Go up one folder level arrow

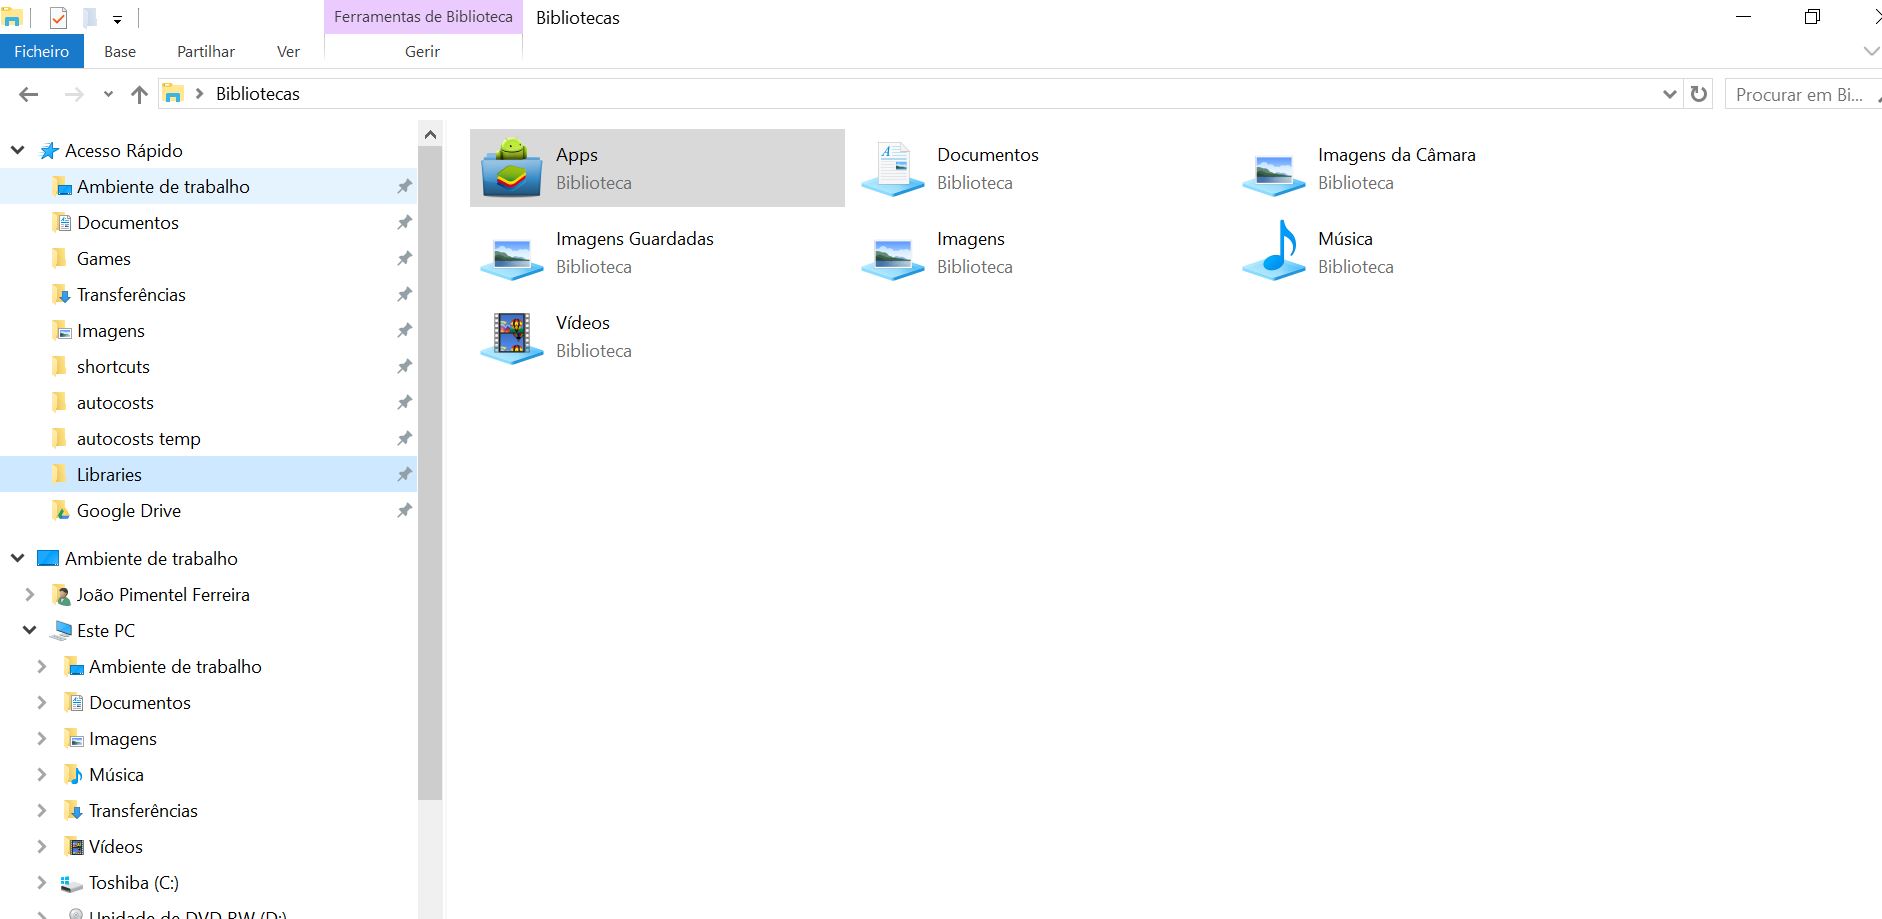[x=139, y=94]
